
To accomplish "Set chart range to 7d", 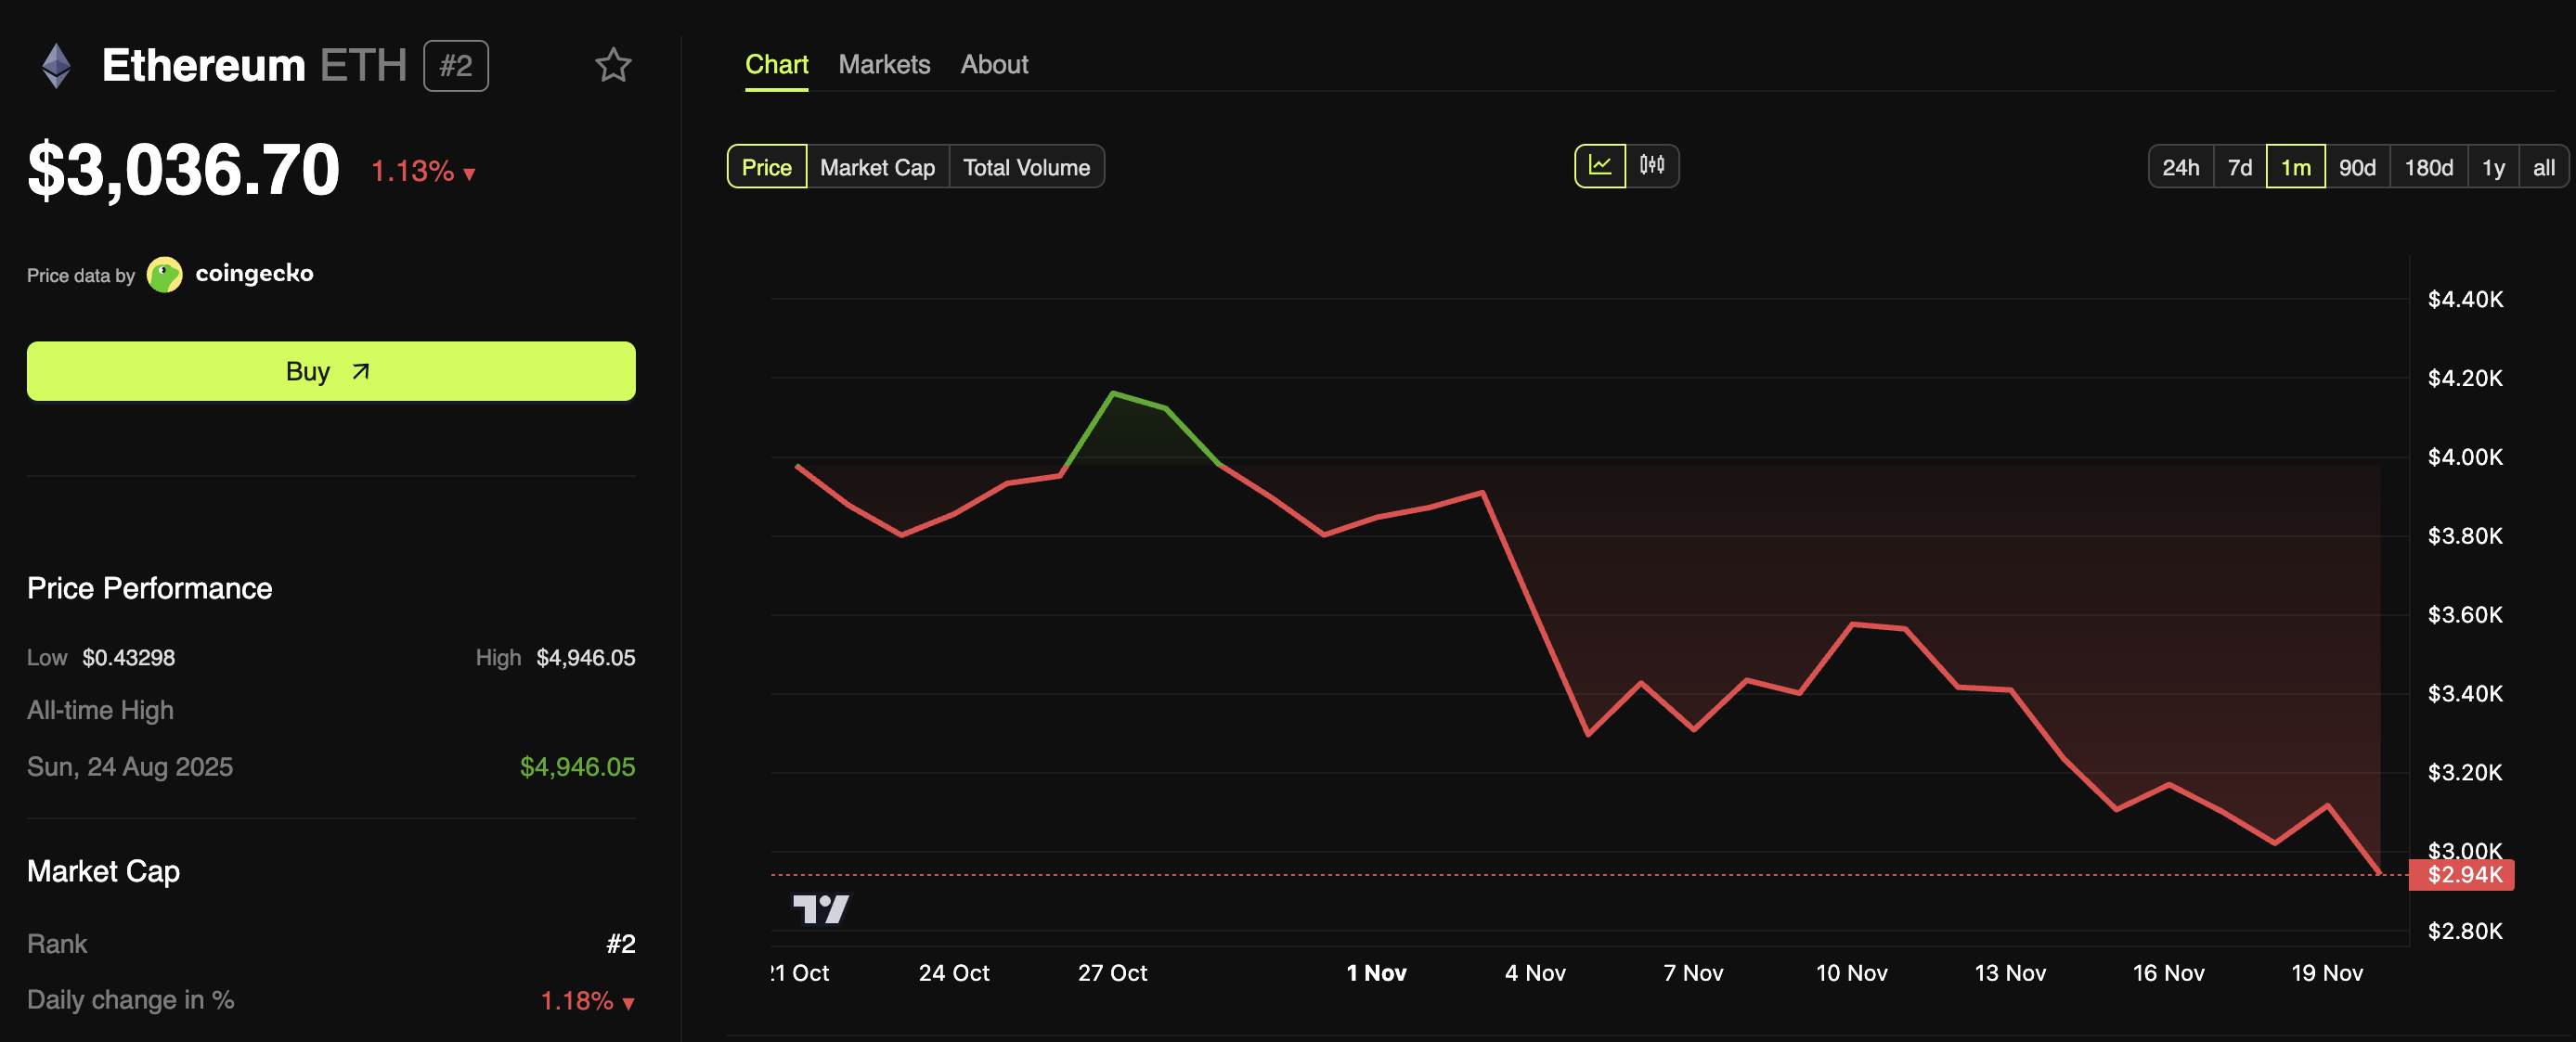I will click(x=2239, y=167).
